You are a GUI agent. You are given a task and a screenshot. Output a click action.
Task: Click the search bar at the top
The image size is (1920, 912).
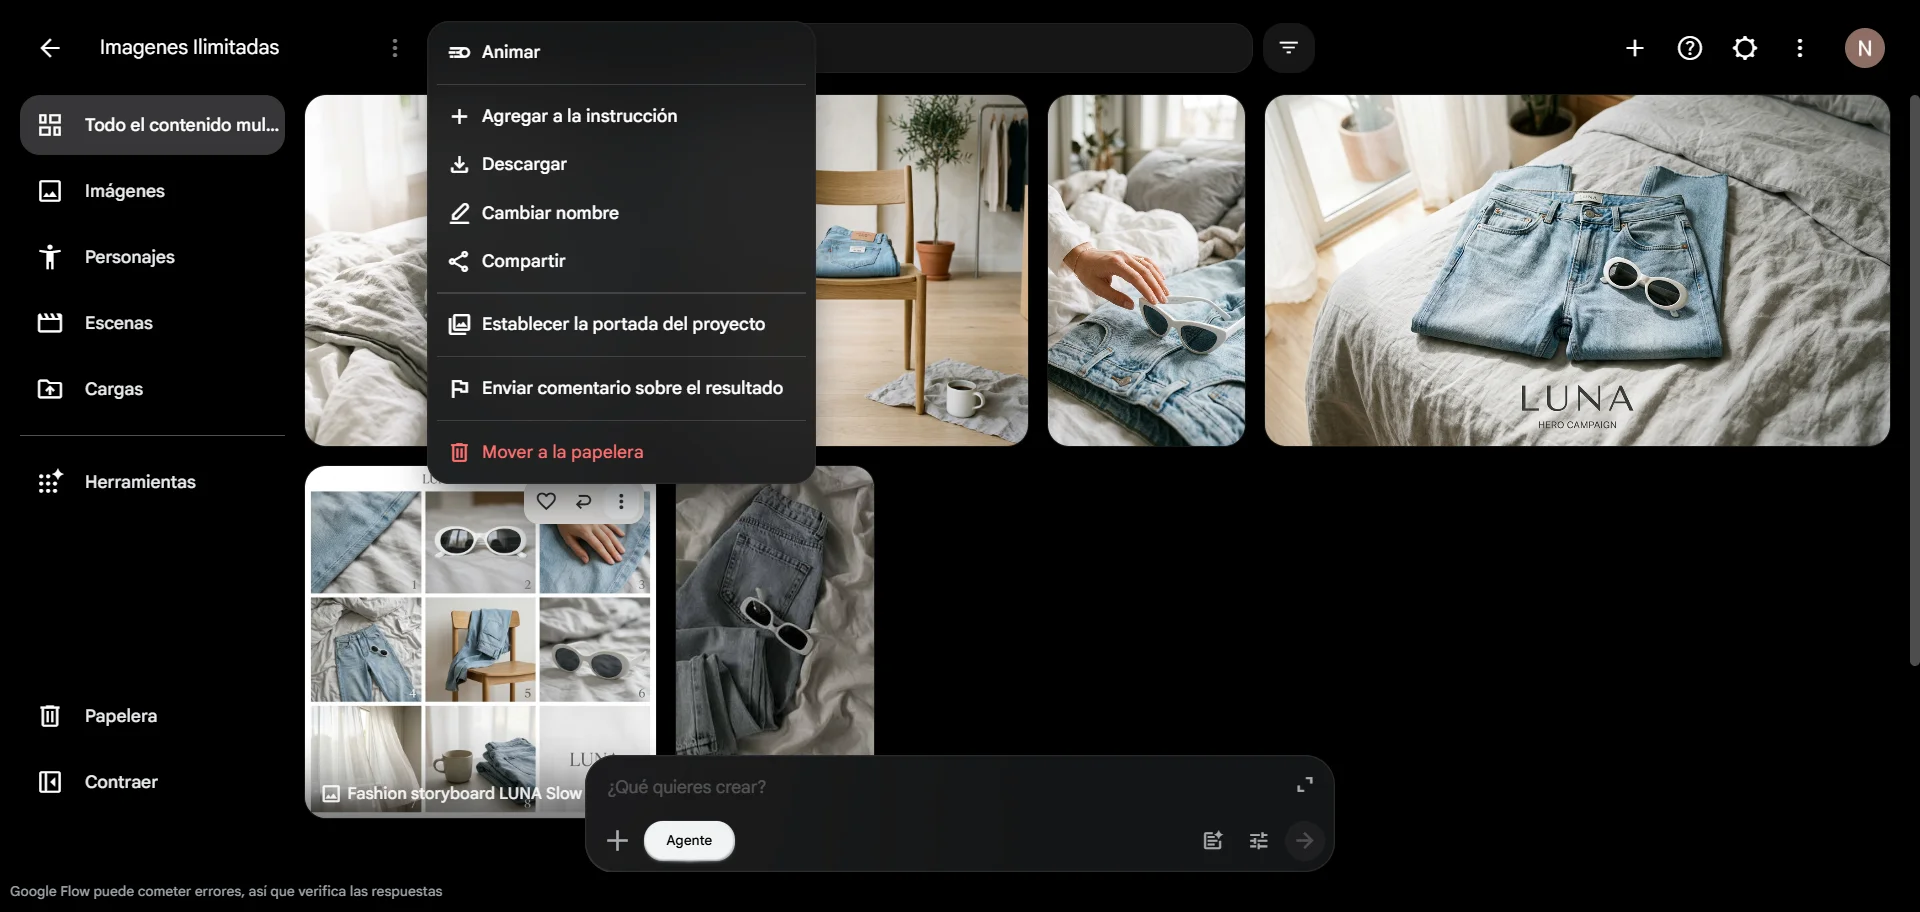click(1034, 48)
